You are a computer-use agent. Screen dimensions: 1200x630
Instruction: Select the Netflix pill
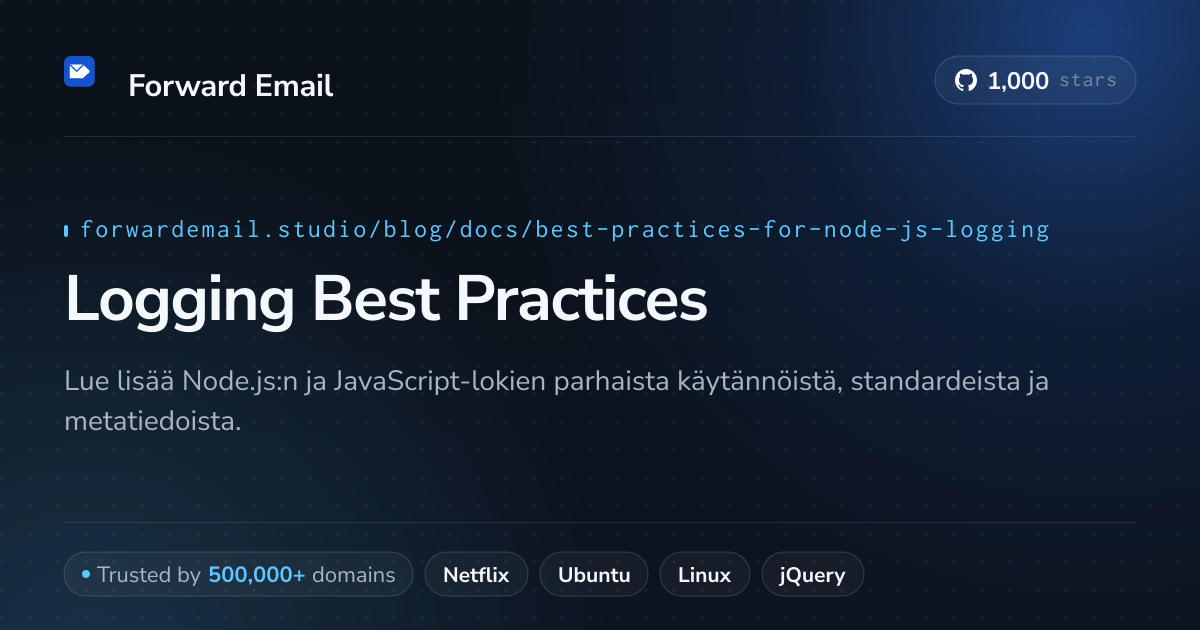click(x=476, y=575)
